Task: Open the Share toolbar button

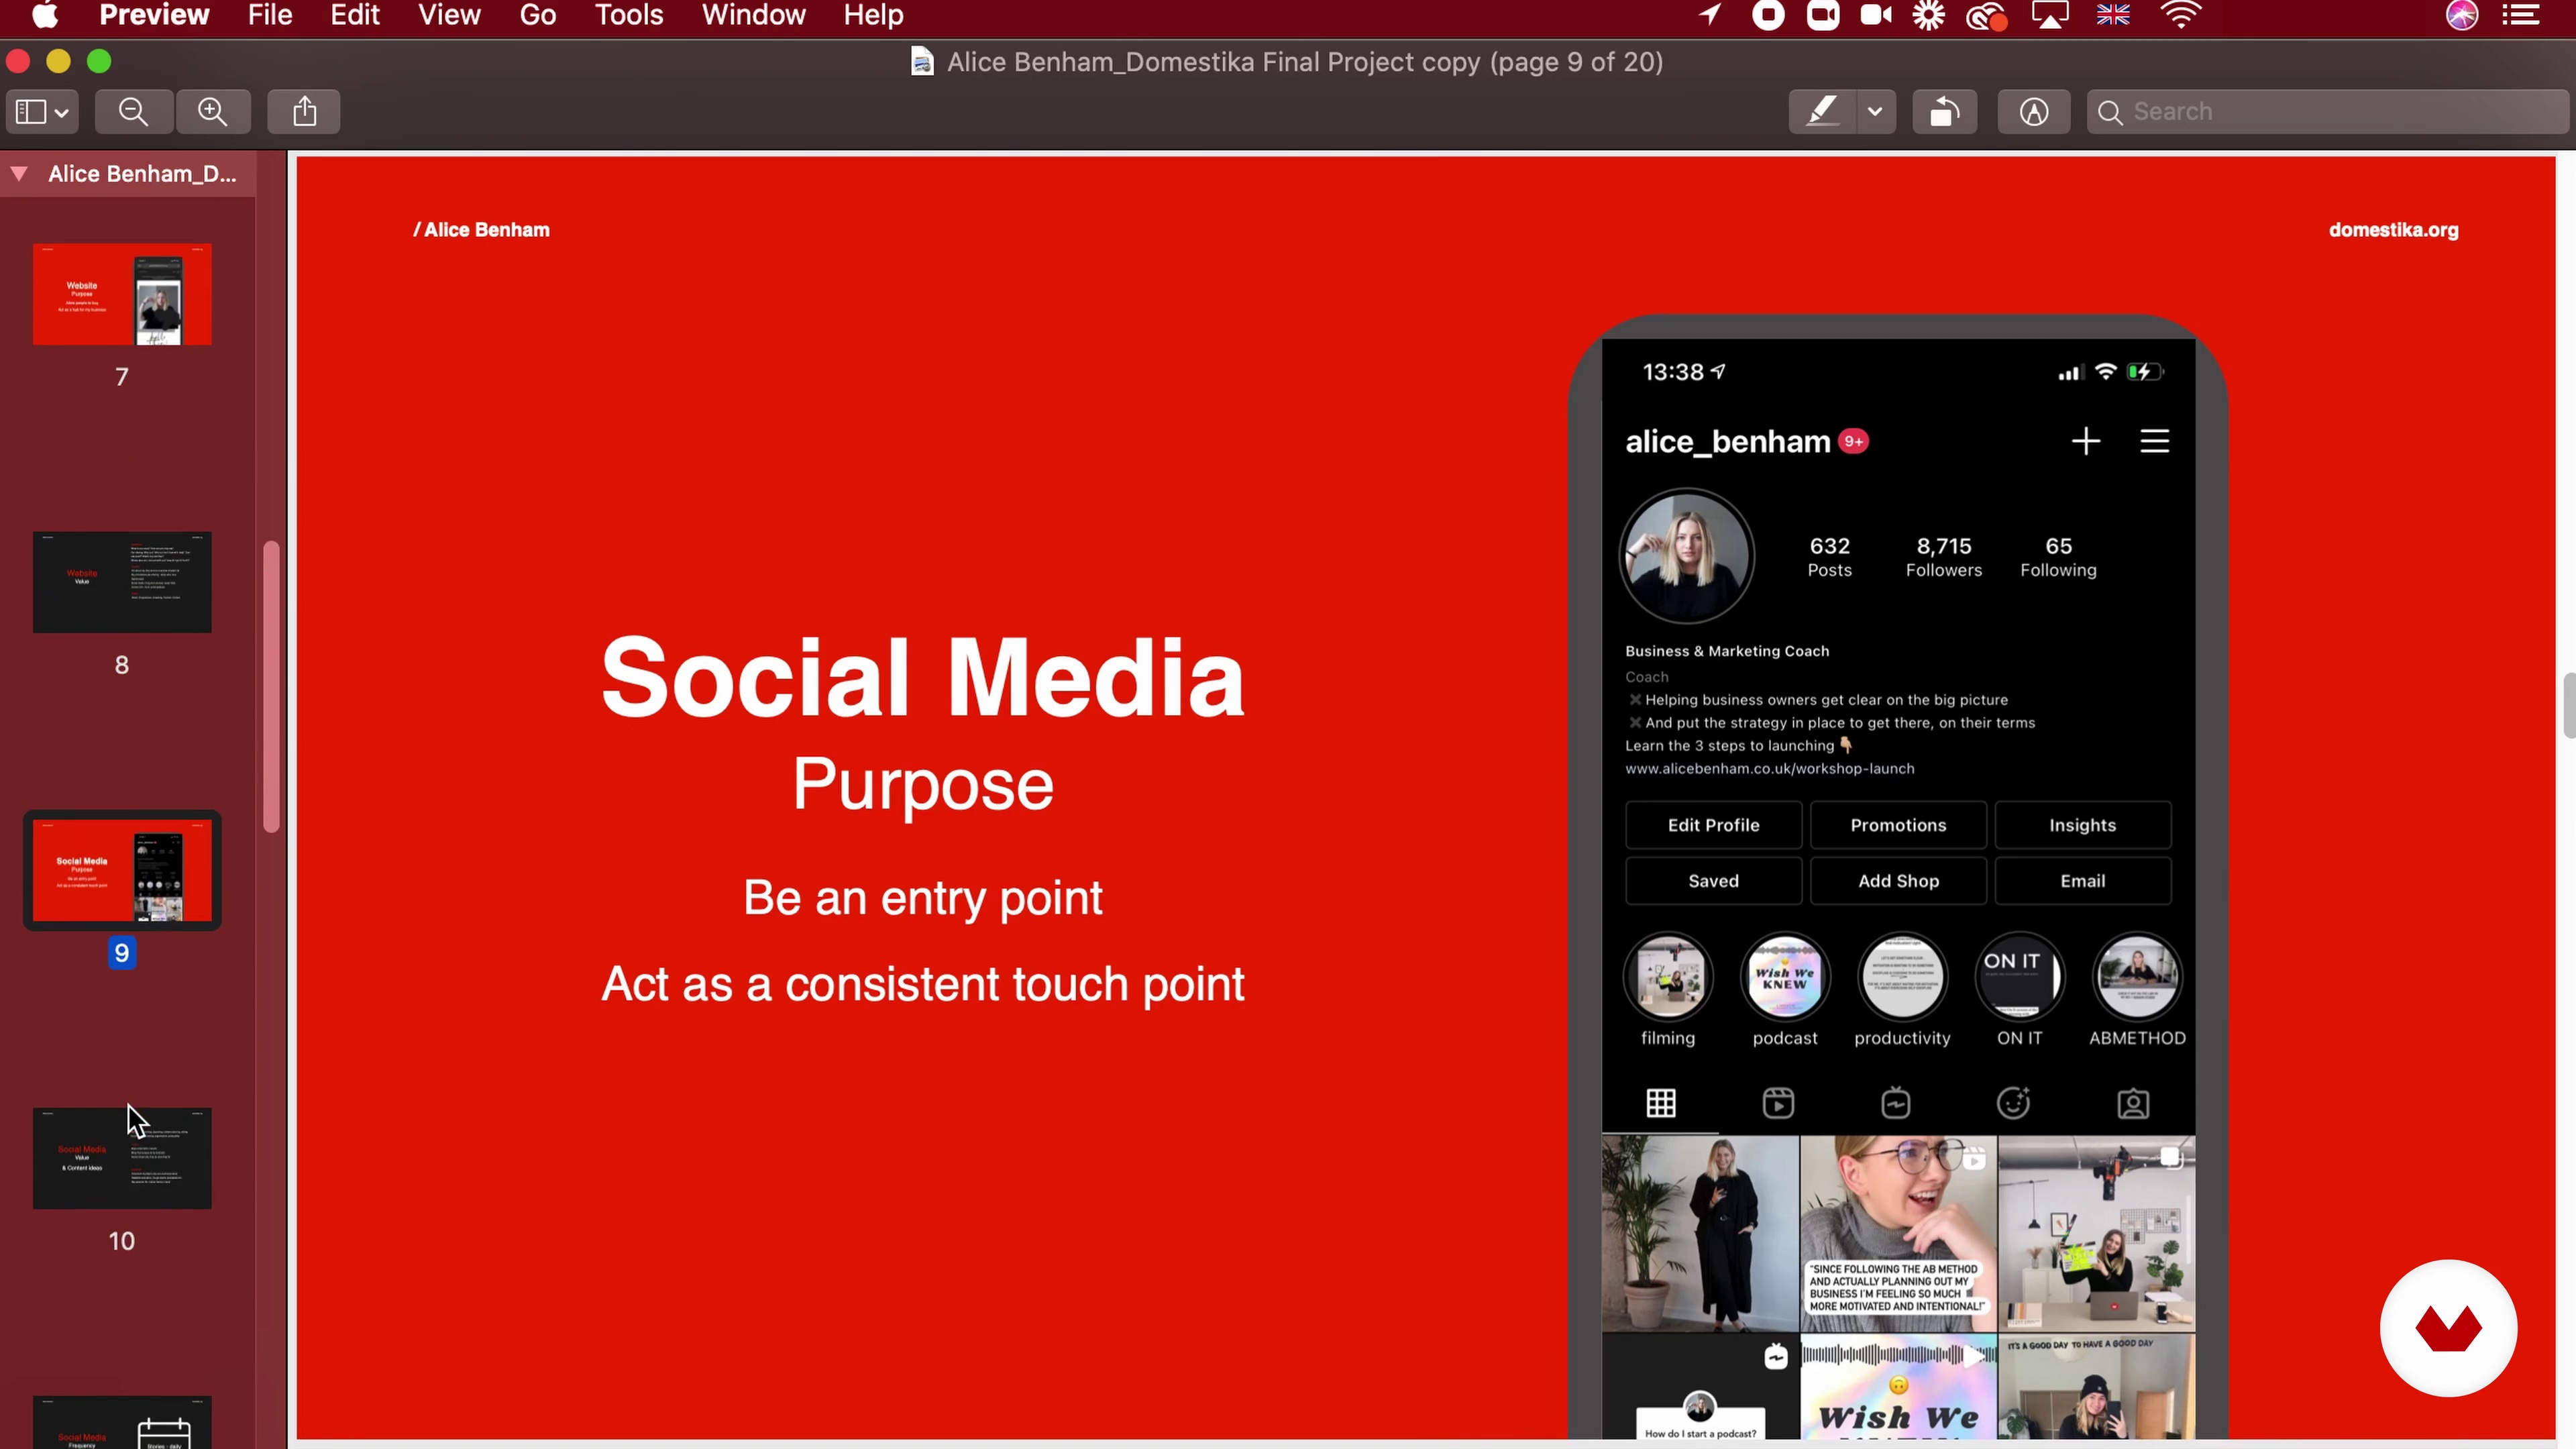Action: coord(304,111)
